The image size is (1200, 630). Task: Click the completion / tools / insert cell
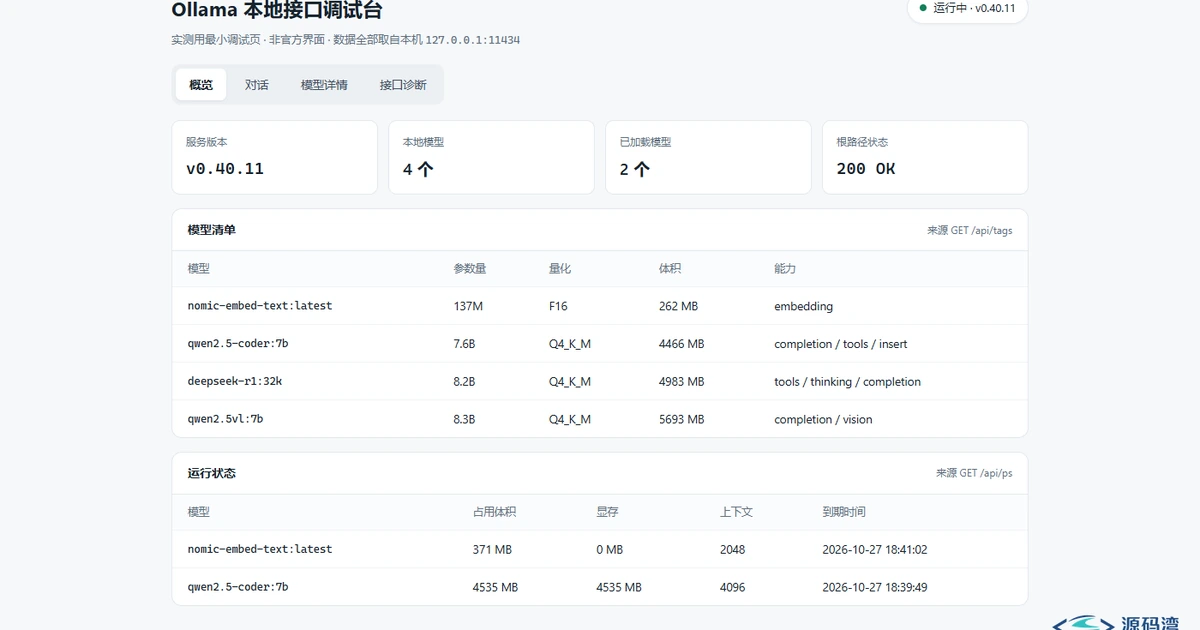coord(841,344)
